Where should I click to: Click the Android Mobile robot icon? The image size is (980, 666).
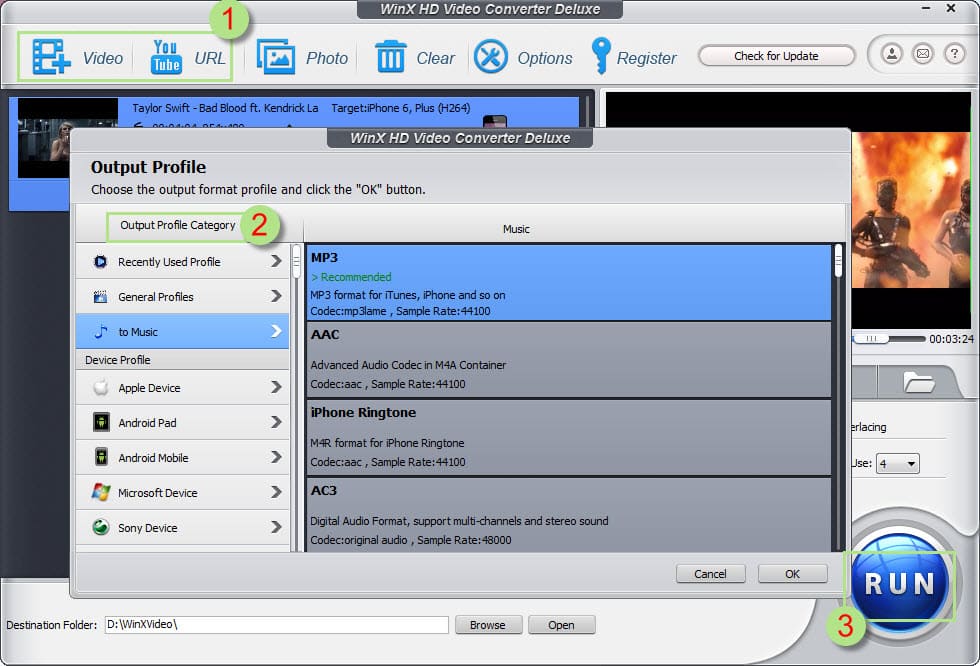tap(101, 457)
